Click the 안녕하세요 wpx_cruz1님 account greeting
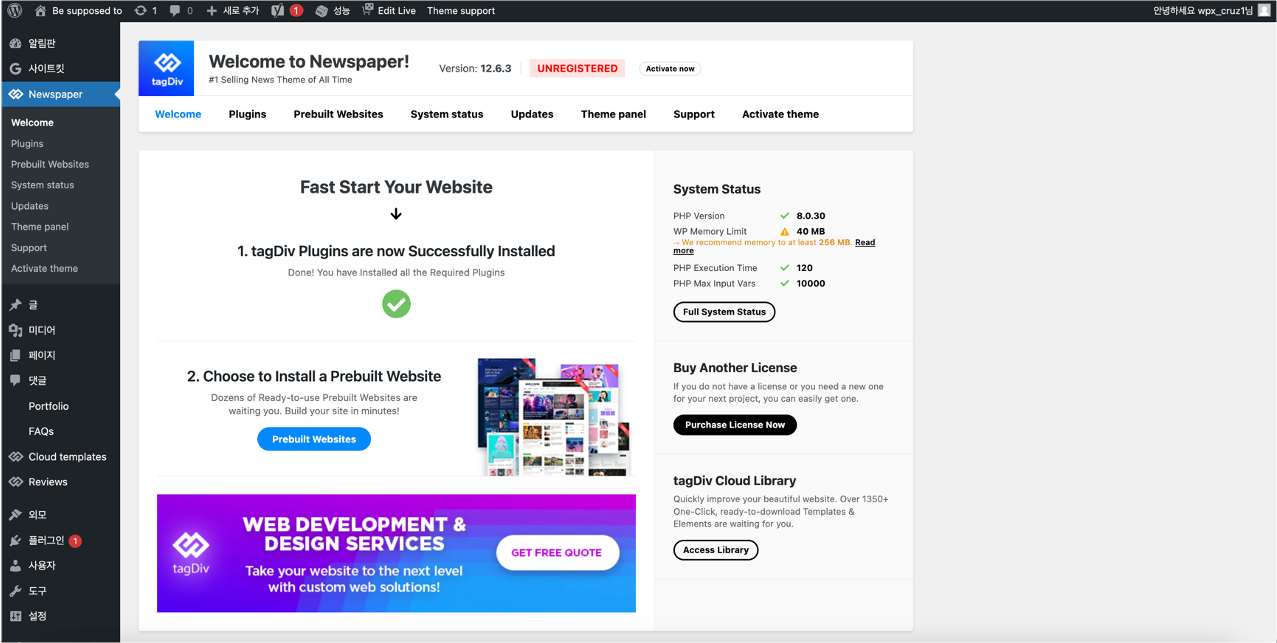Image resolution: width=1277 pixels, height=643 pixels. [x=1202, y=10]
